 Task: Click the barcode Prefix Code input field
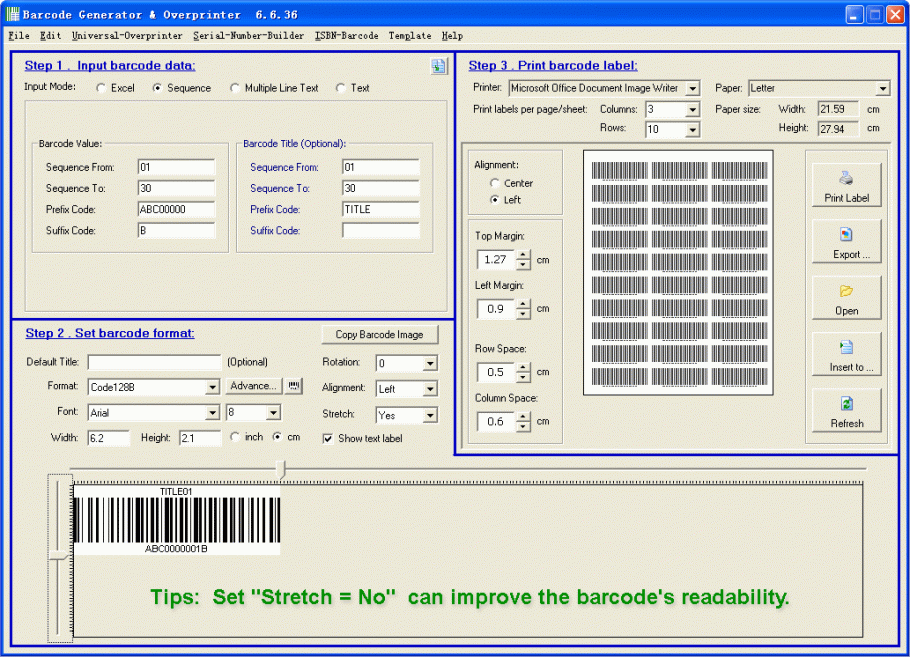pos(177,209)
